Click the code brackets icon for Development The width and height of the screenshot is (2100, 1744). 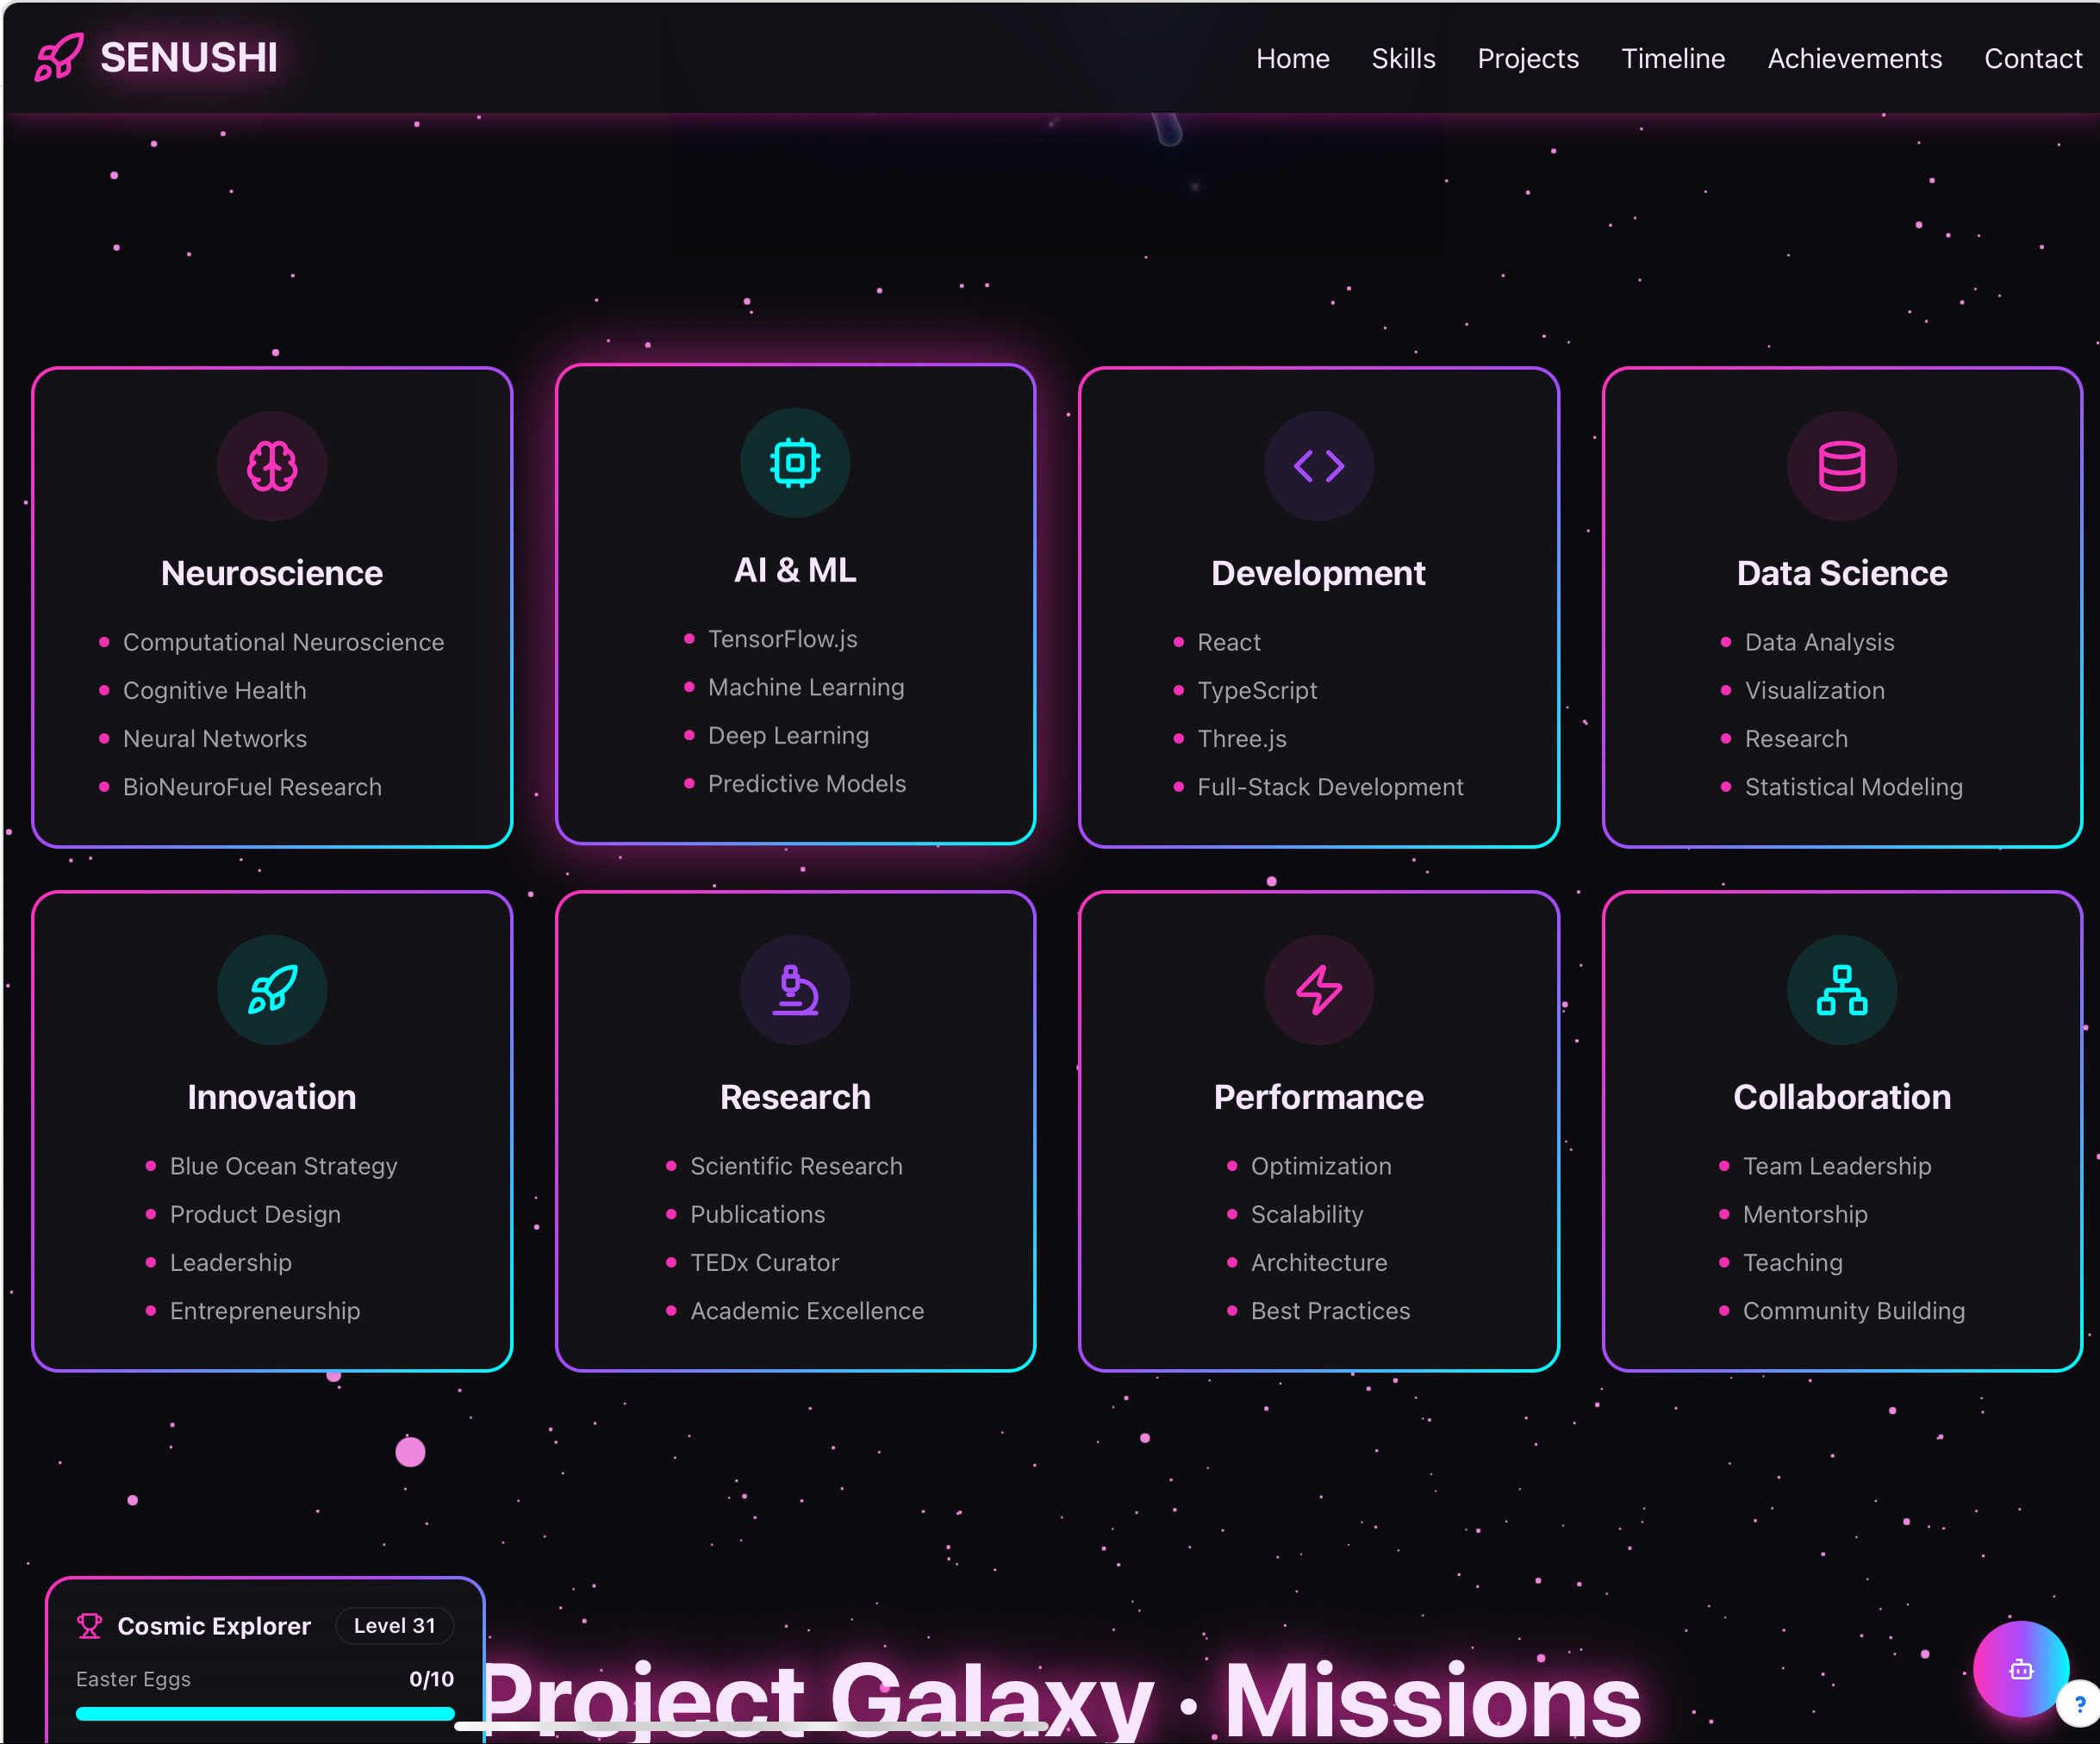(1318, 466)
